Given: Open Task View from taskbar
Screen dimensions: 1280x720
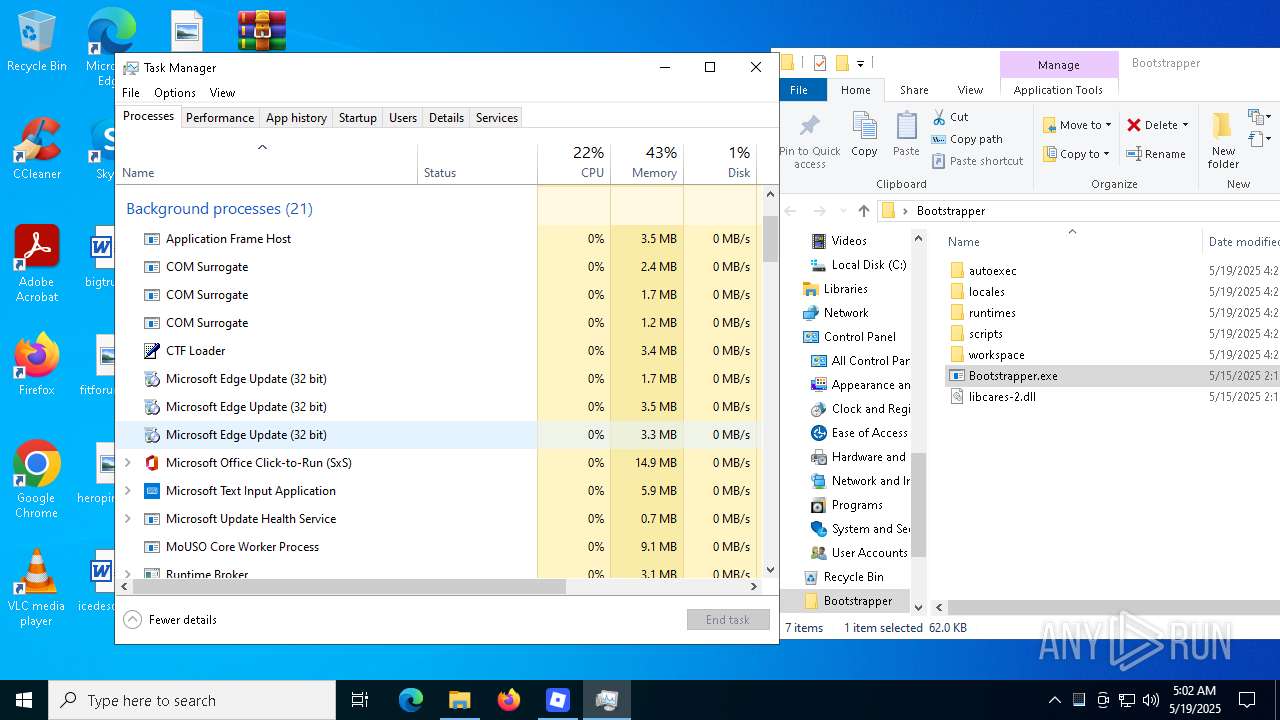Looking at the screenshot, I should tap(360, 700).
